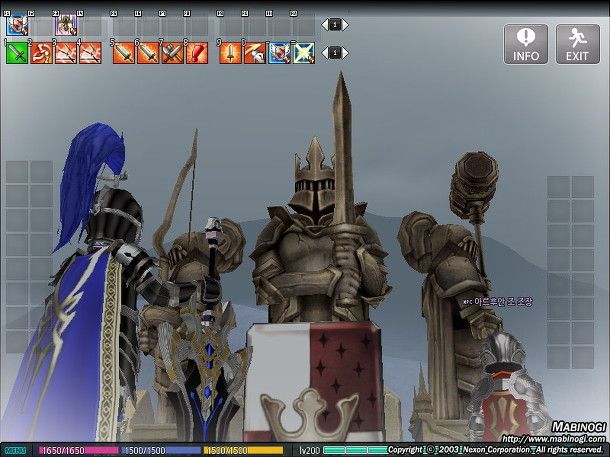Click the red exclamation mark skill icon
610x457 pixels.
(x=197, y=53)
